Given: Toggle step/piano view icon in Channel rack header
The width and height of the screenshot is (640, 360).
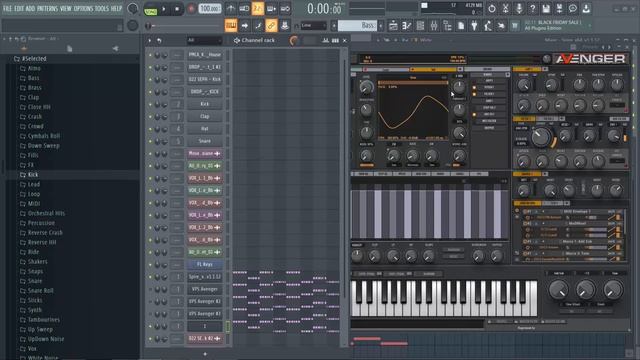Looking at the screenshot, I should (x=335, y=40).
